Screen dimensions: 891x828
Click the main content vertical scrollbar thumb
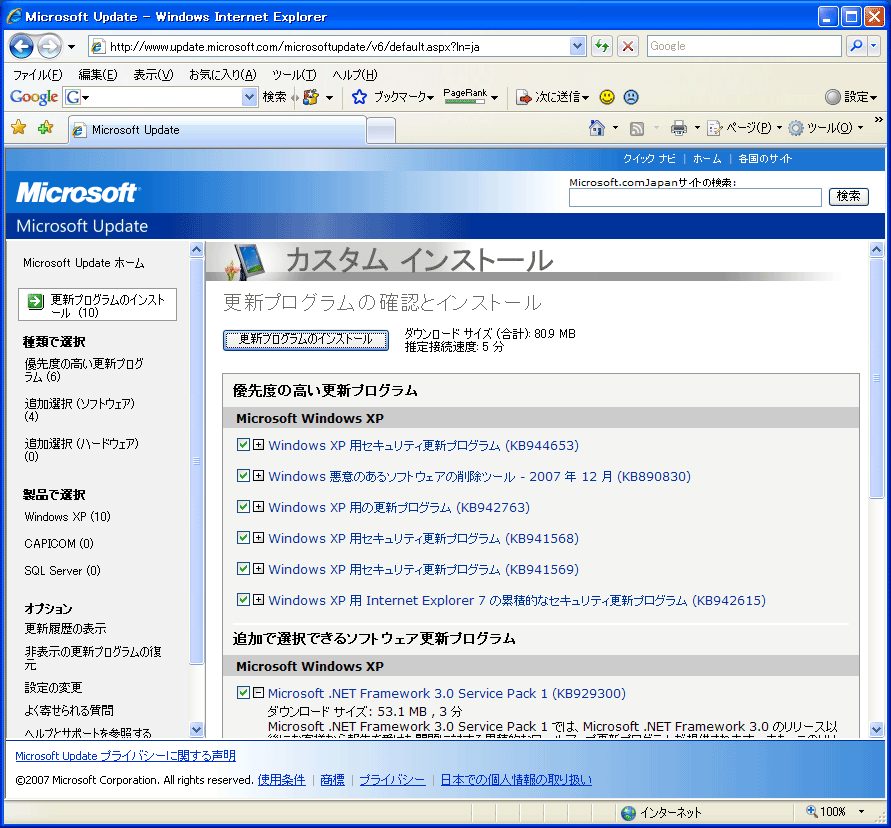pos(876,378)
